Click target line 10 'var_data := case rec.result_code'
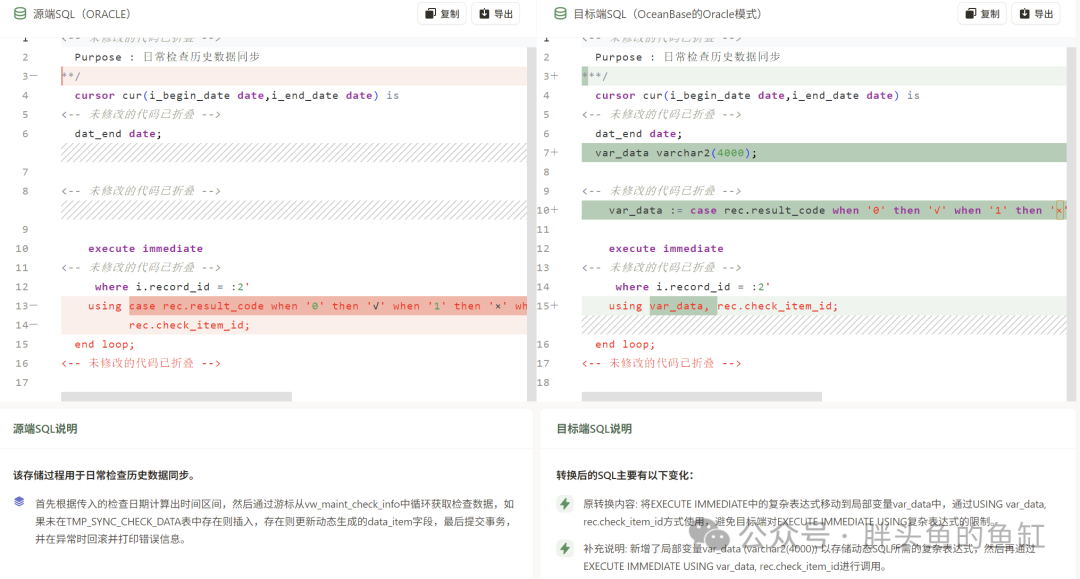The image size is (1080, 579). 824,210
